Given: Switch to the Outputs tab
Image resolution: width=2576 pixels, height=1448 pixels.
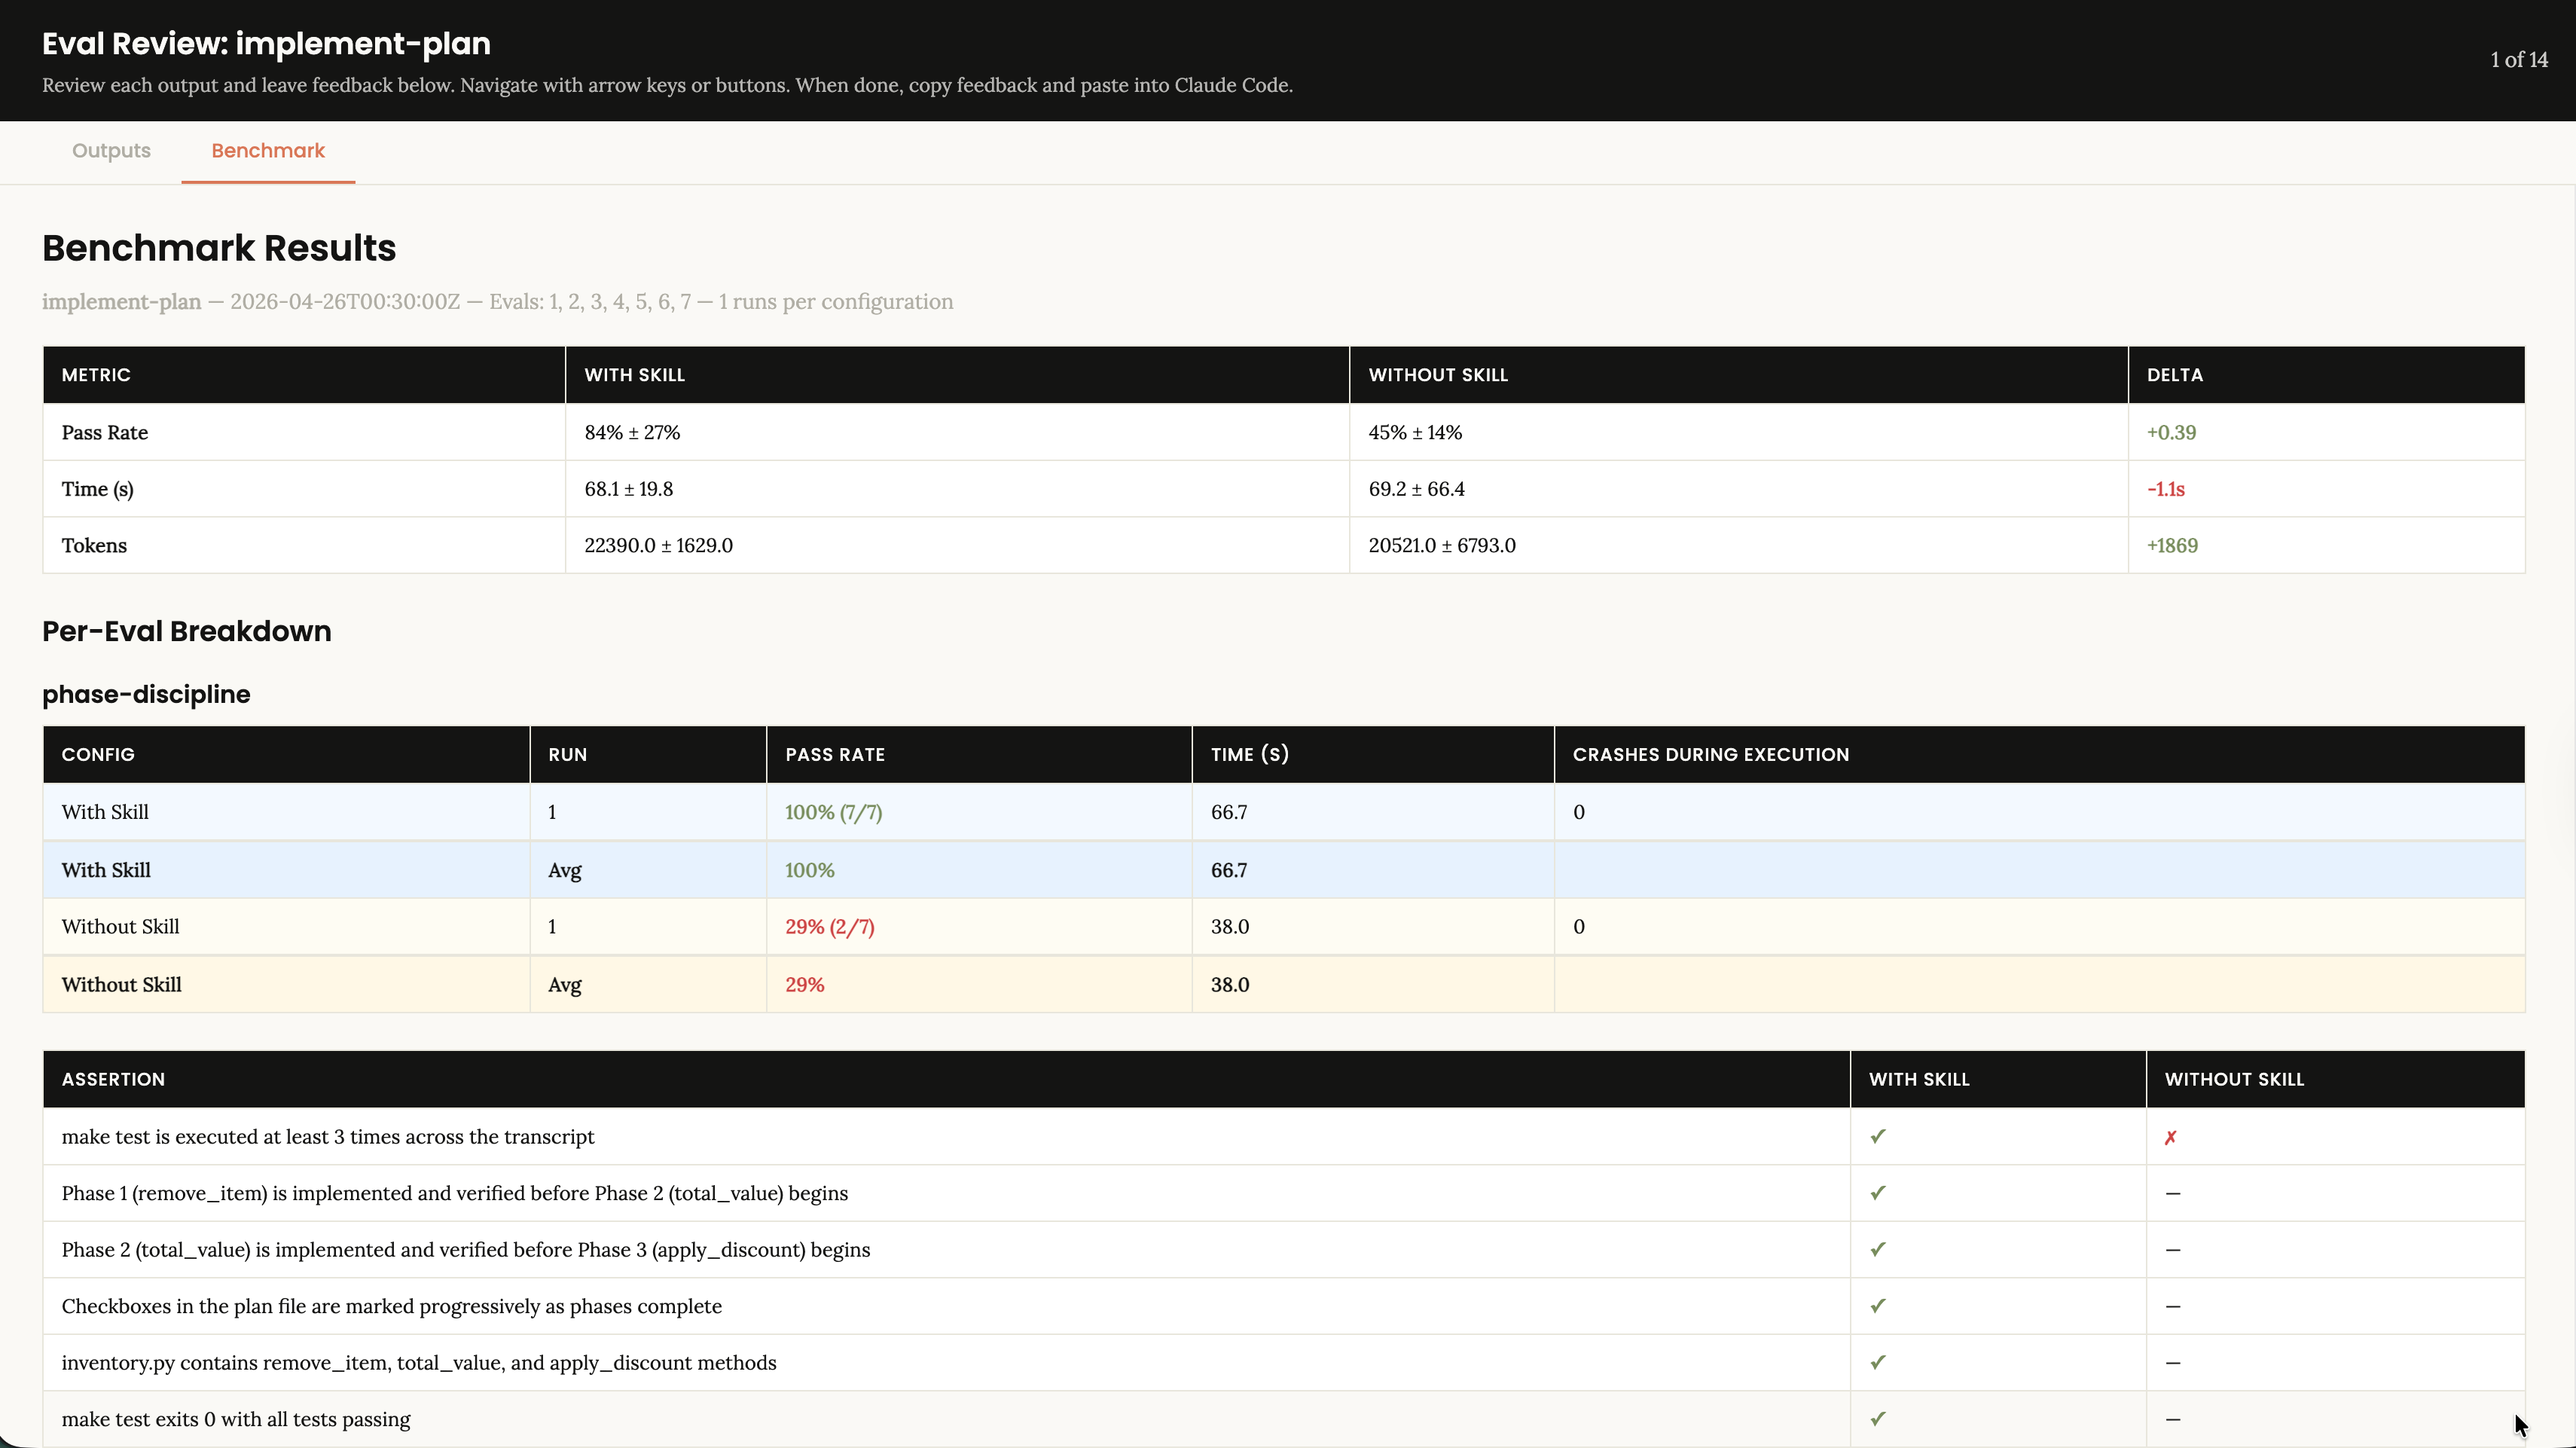Looking at the screenshot, I should (111, 151).
